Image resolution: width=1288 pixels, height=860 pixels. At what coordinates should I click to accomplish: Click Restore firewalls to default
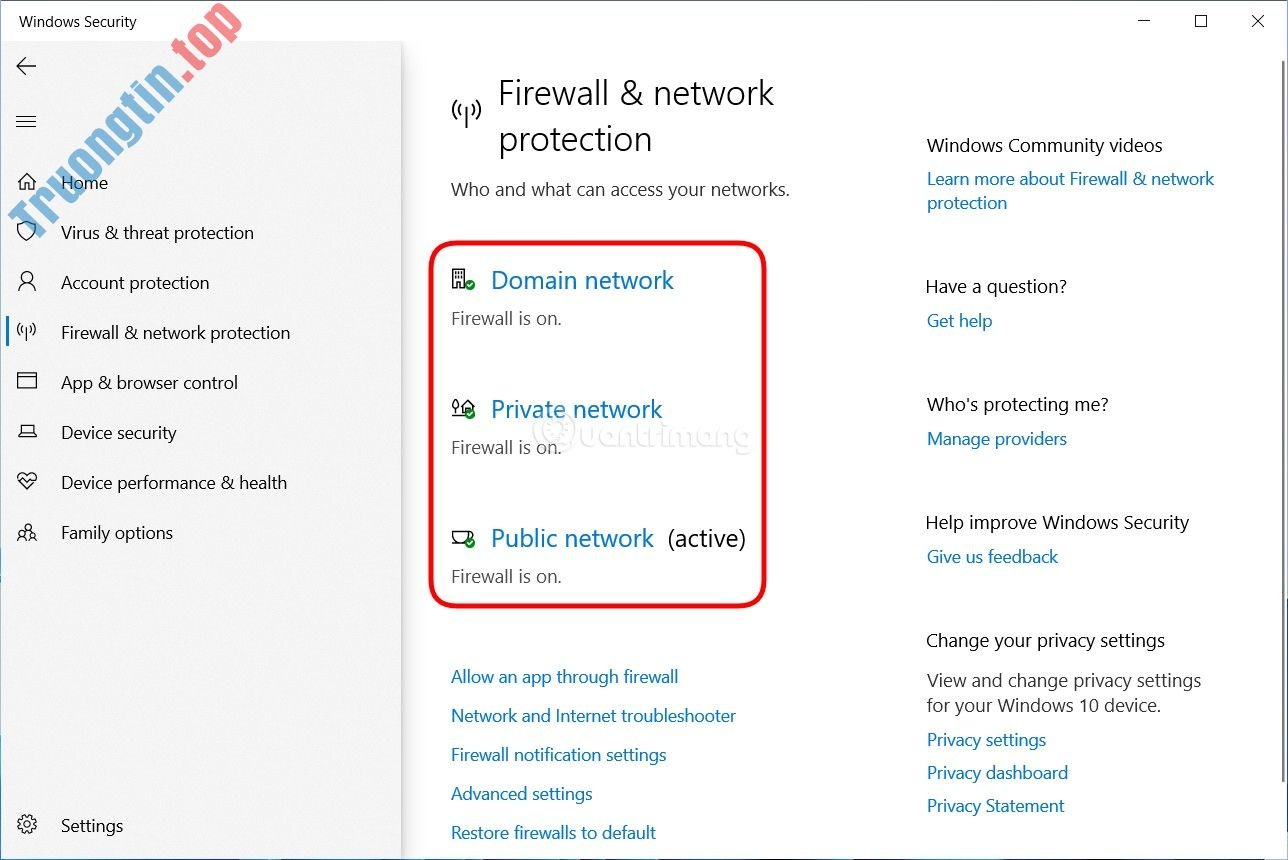(x=553, y=833)
